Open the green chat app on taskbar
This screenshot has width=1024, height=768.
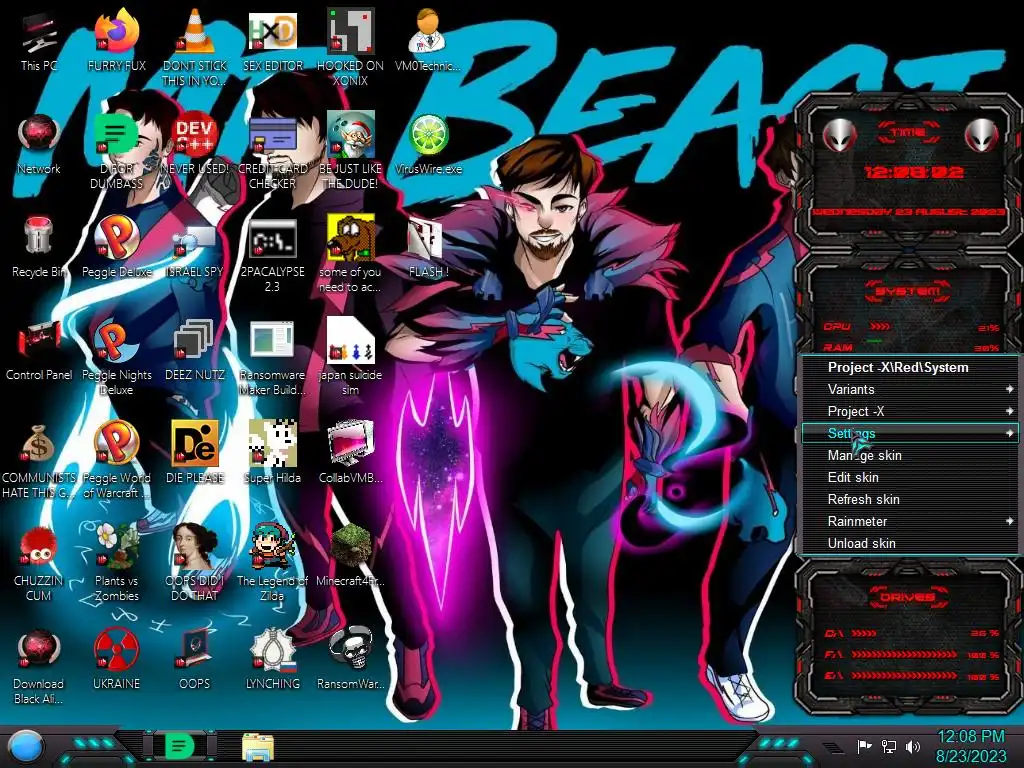tap(179, 746)
